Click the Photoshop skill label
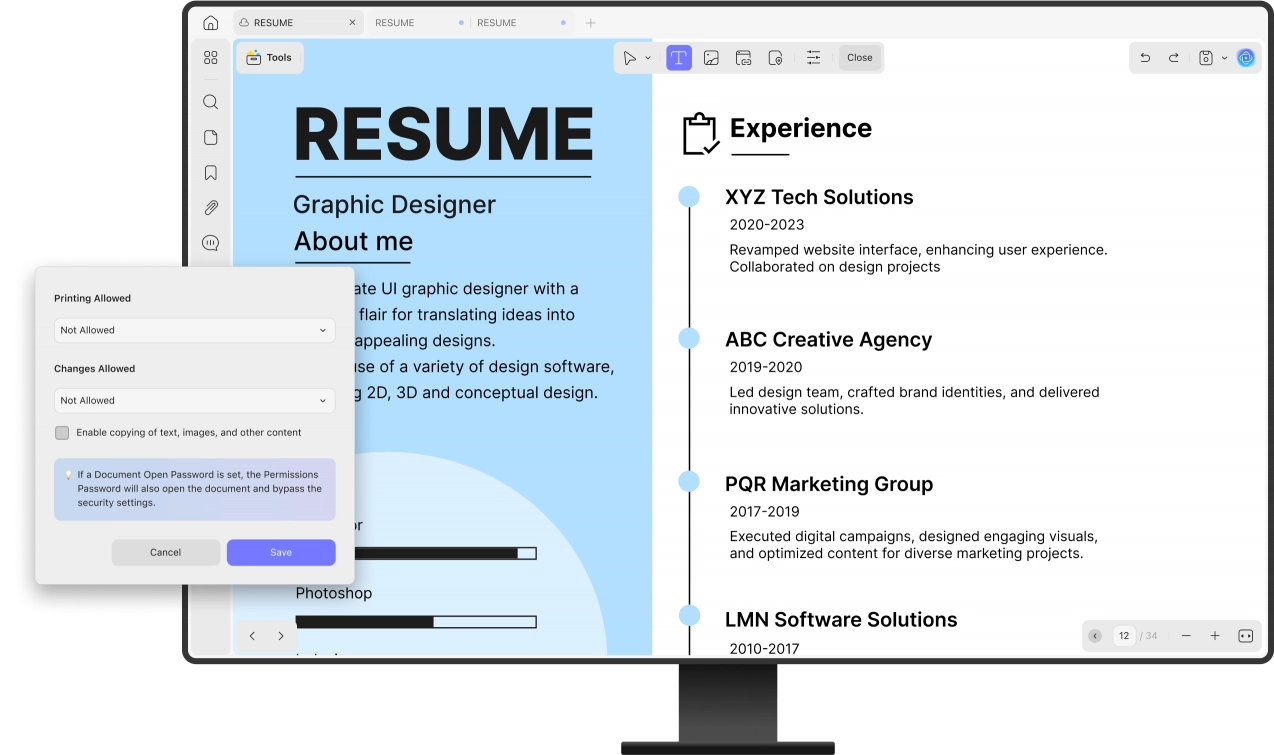This screenshot has width=1274, height=755. 334,593
